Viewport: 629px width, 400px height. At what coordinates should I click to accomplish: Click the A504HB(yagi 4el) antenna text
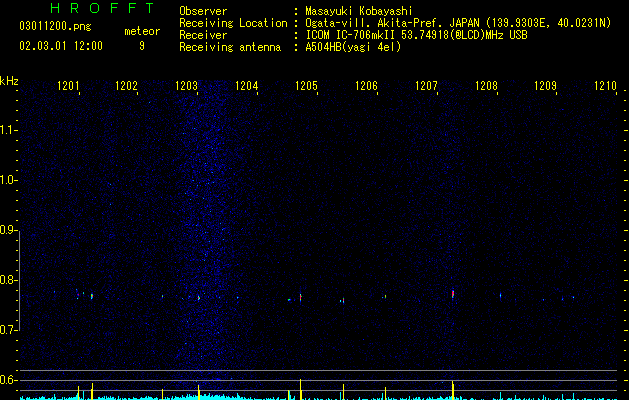point(353,47)
